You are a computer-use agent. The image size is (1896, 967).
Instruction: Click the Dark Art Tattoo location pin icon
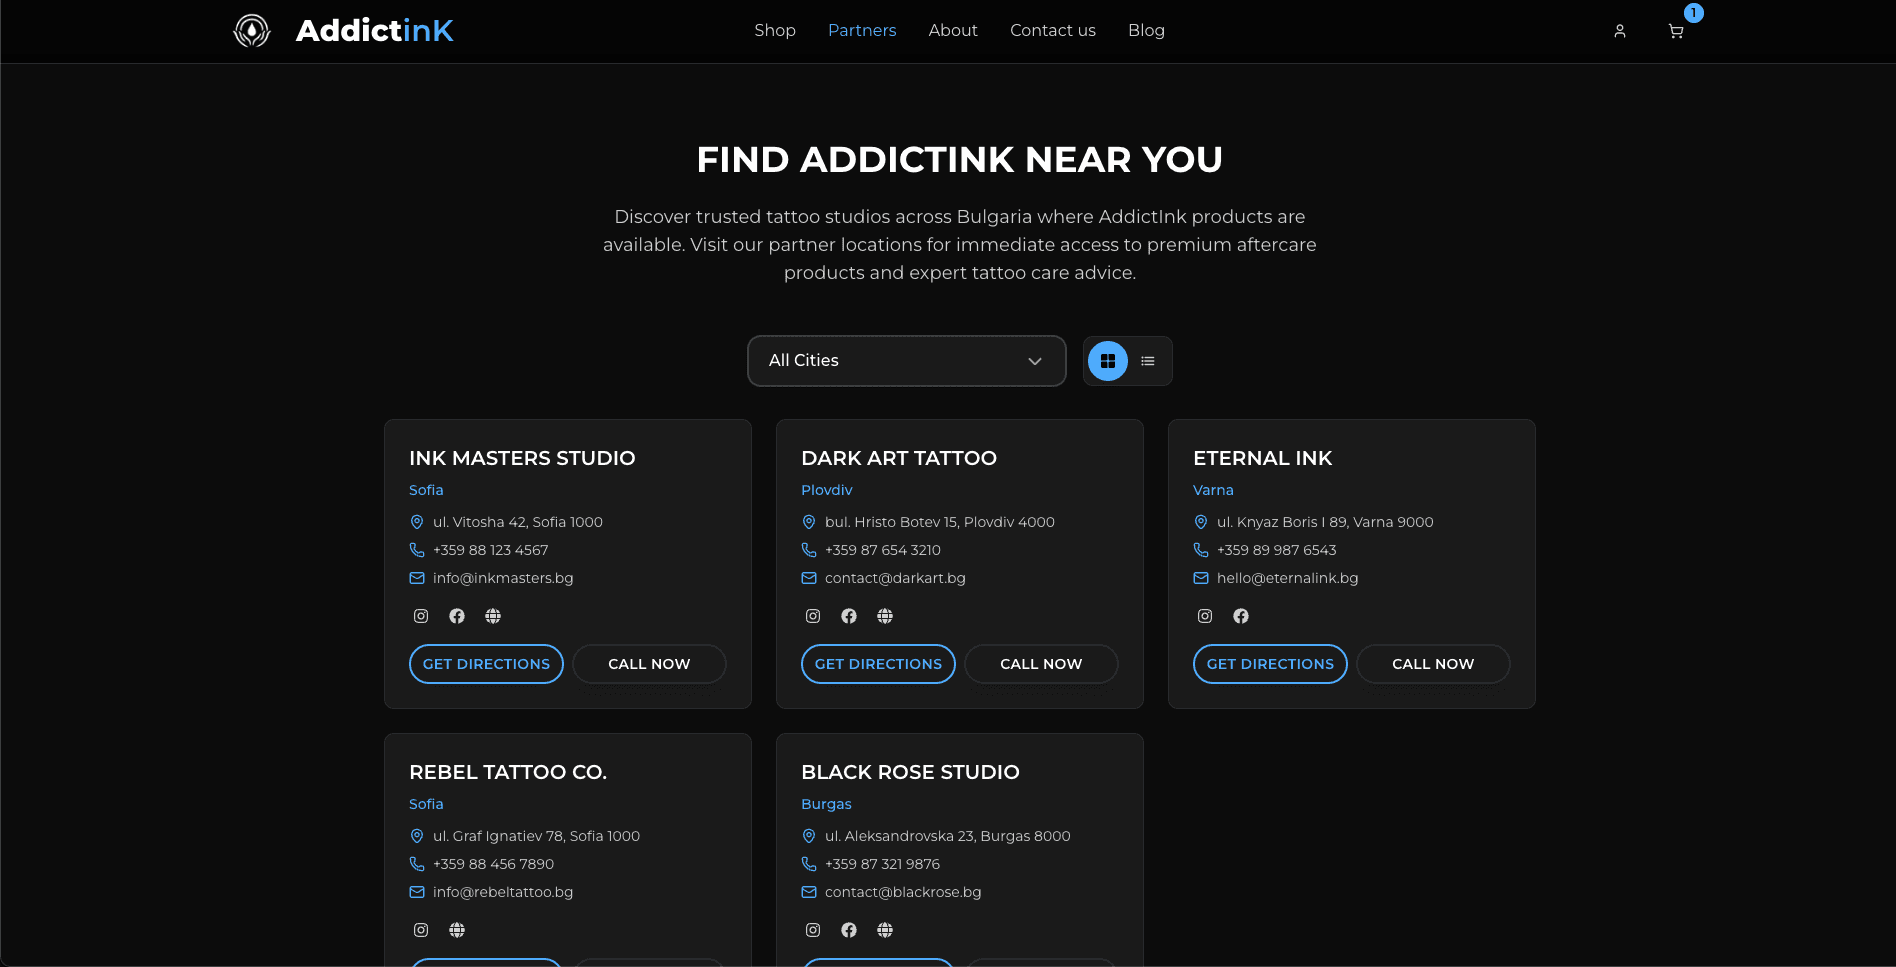(809, 522)
